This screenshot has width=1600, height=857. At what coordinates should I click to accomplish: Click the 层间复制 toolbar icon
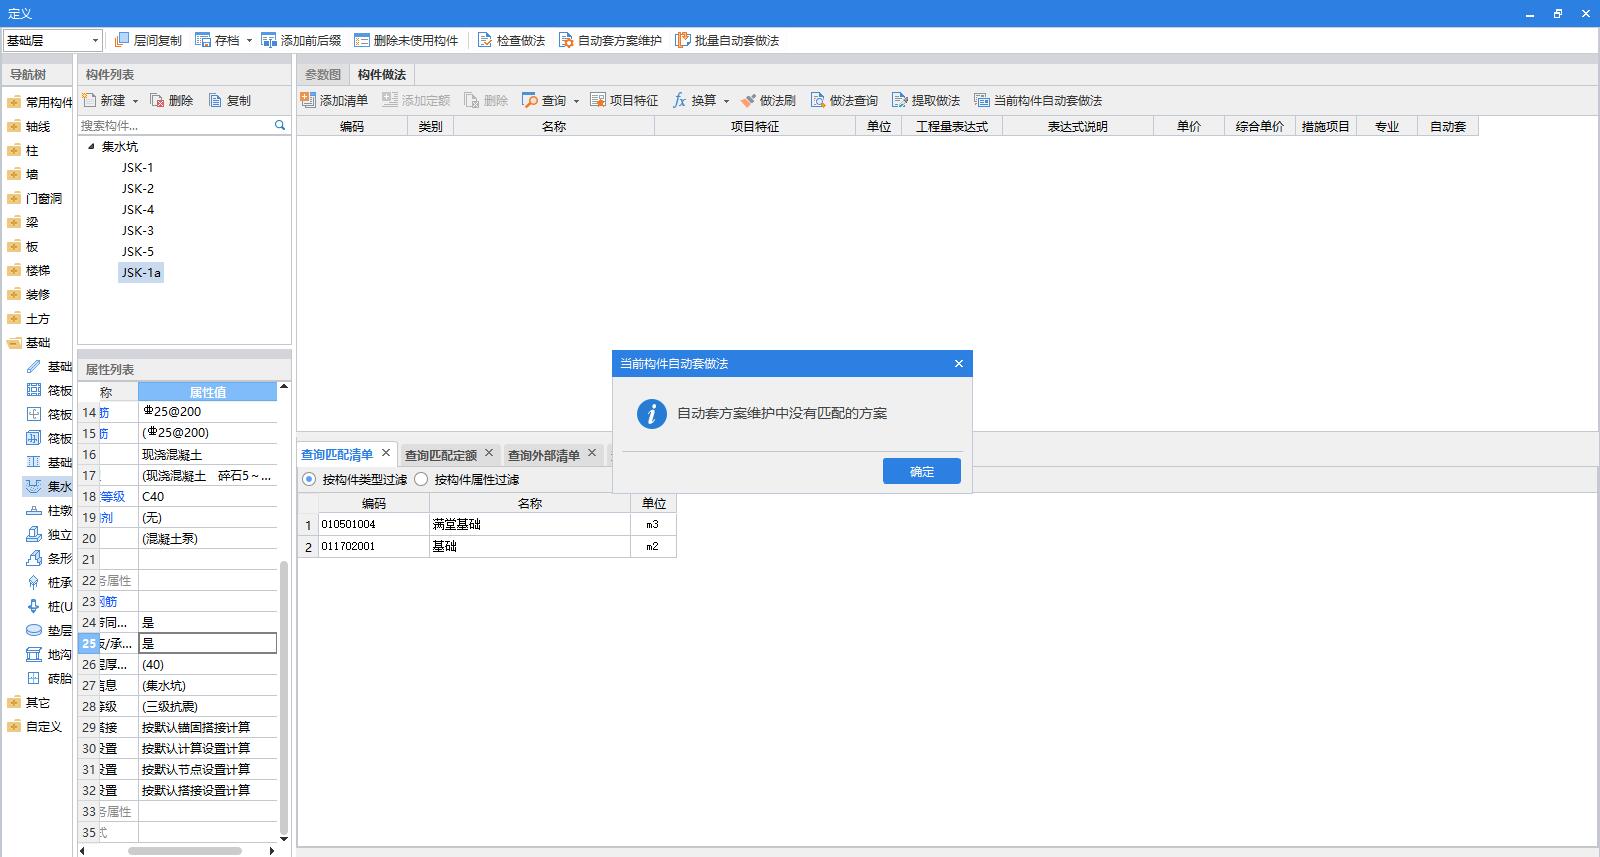(122, 40)
